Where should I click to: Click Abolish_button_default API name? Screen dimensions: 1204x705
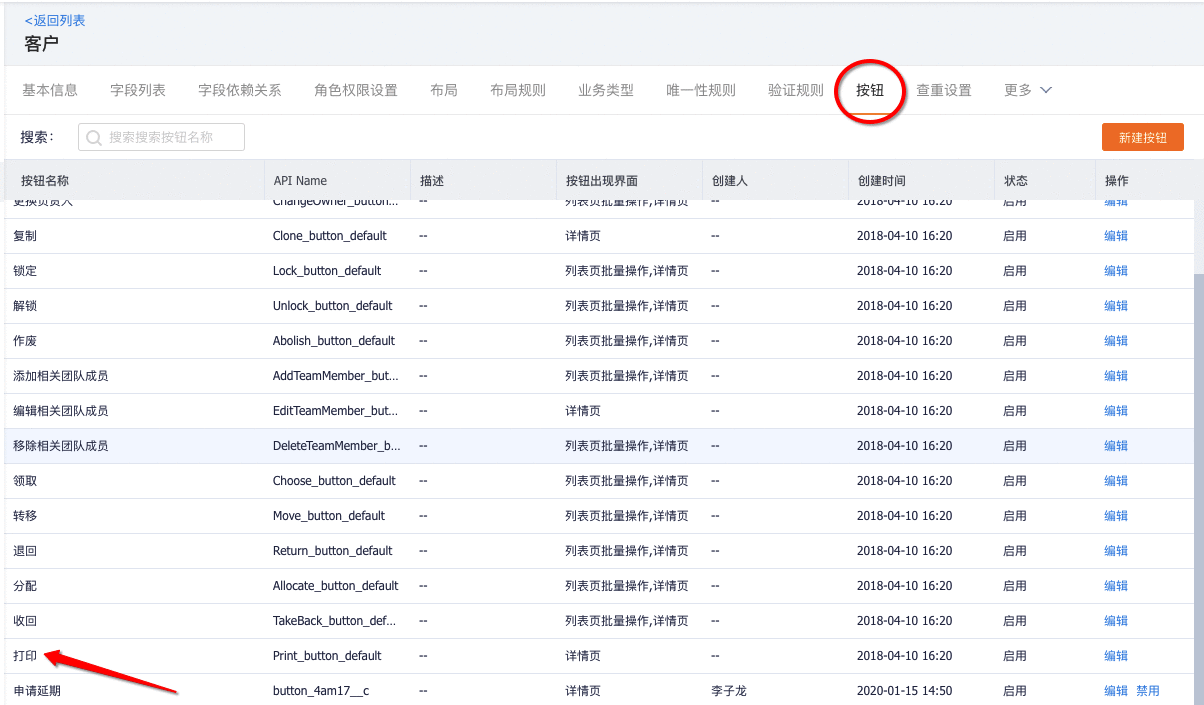pyautogui.click(x=334, y=341)
